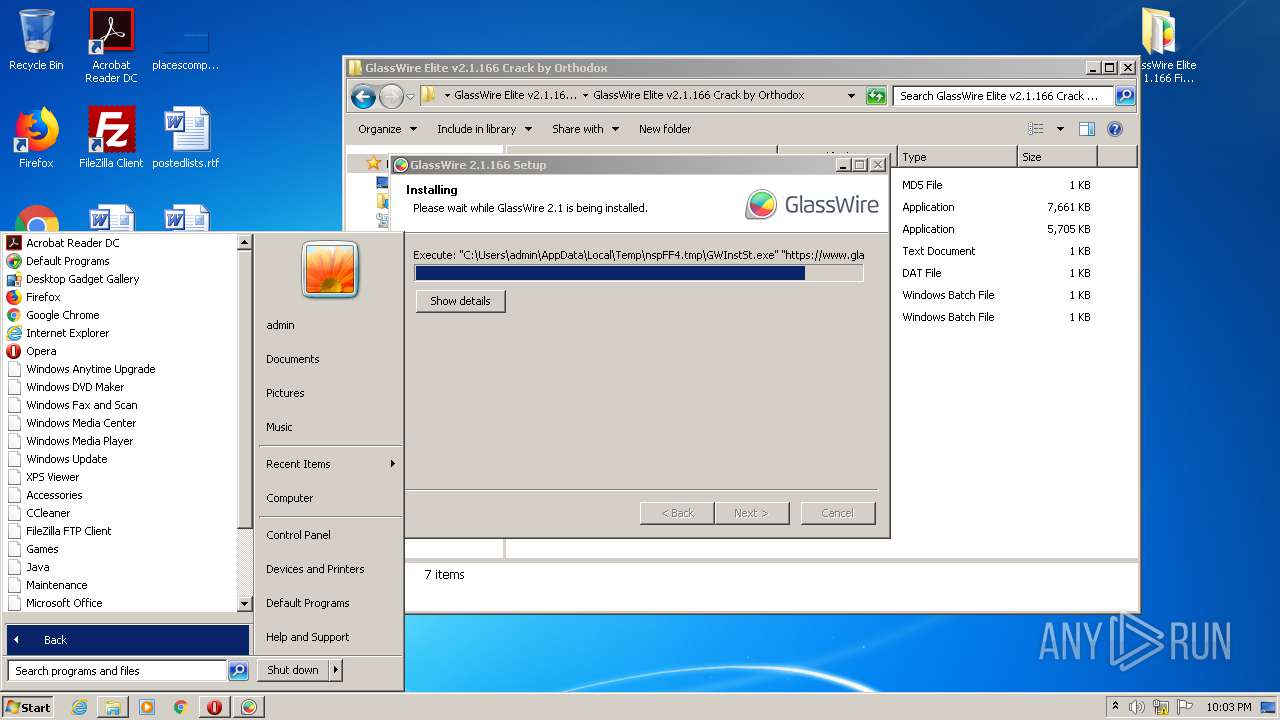Click GlassWire setup taskbar icon
Screen dimensions: 1280x720
[249, 707]
